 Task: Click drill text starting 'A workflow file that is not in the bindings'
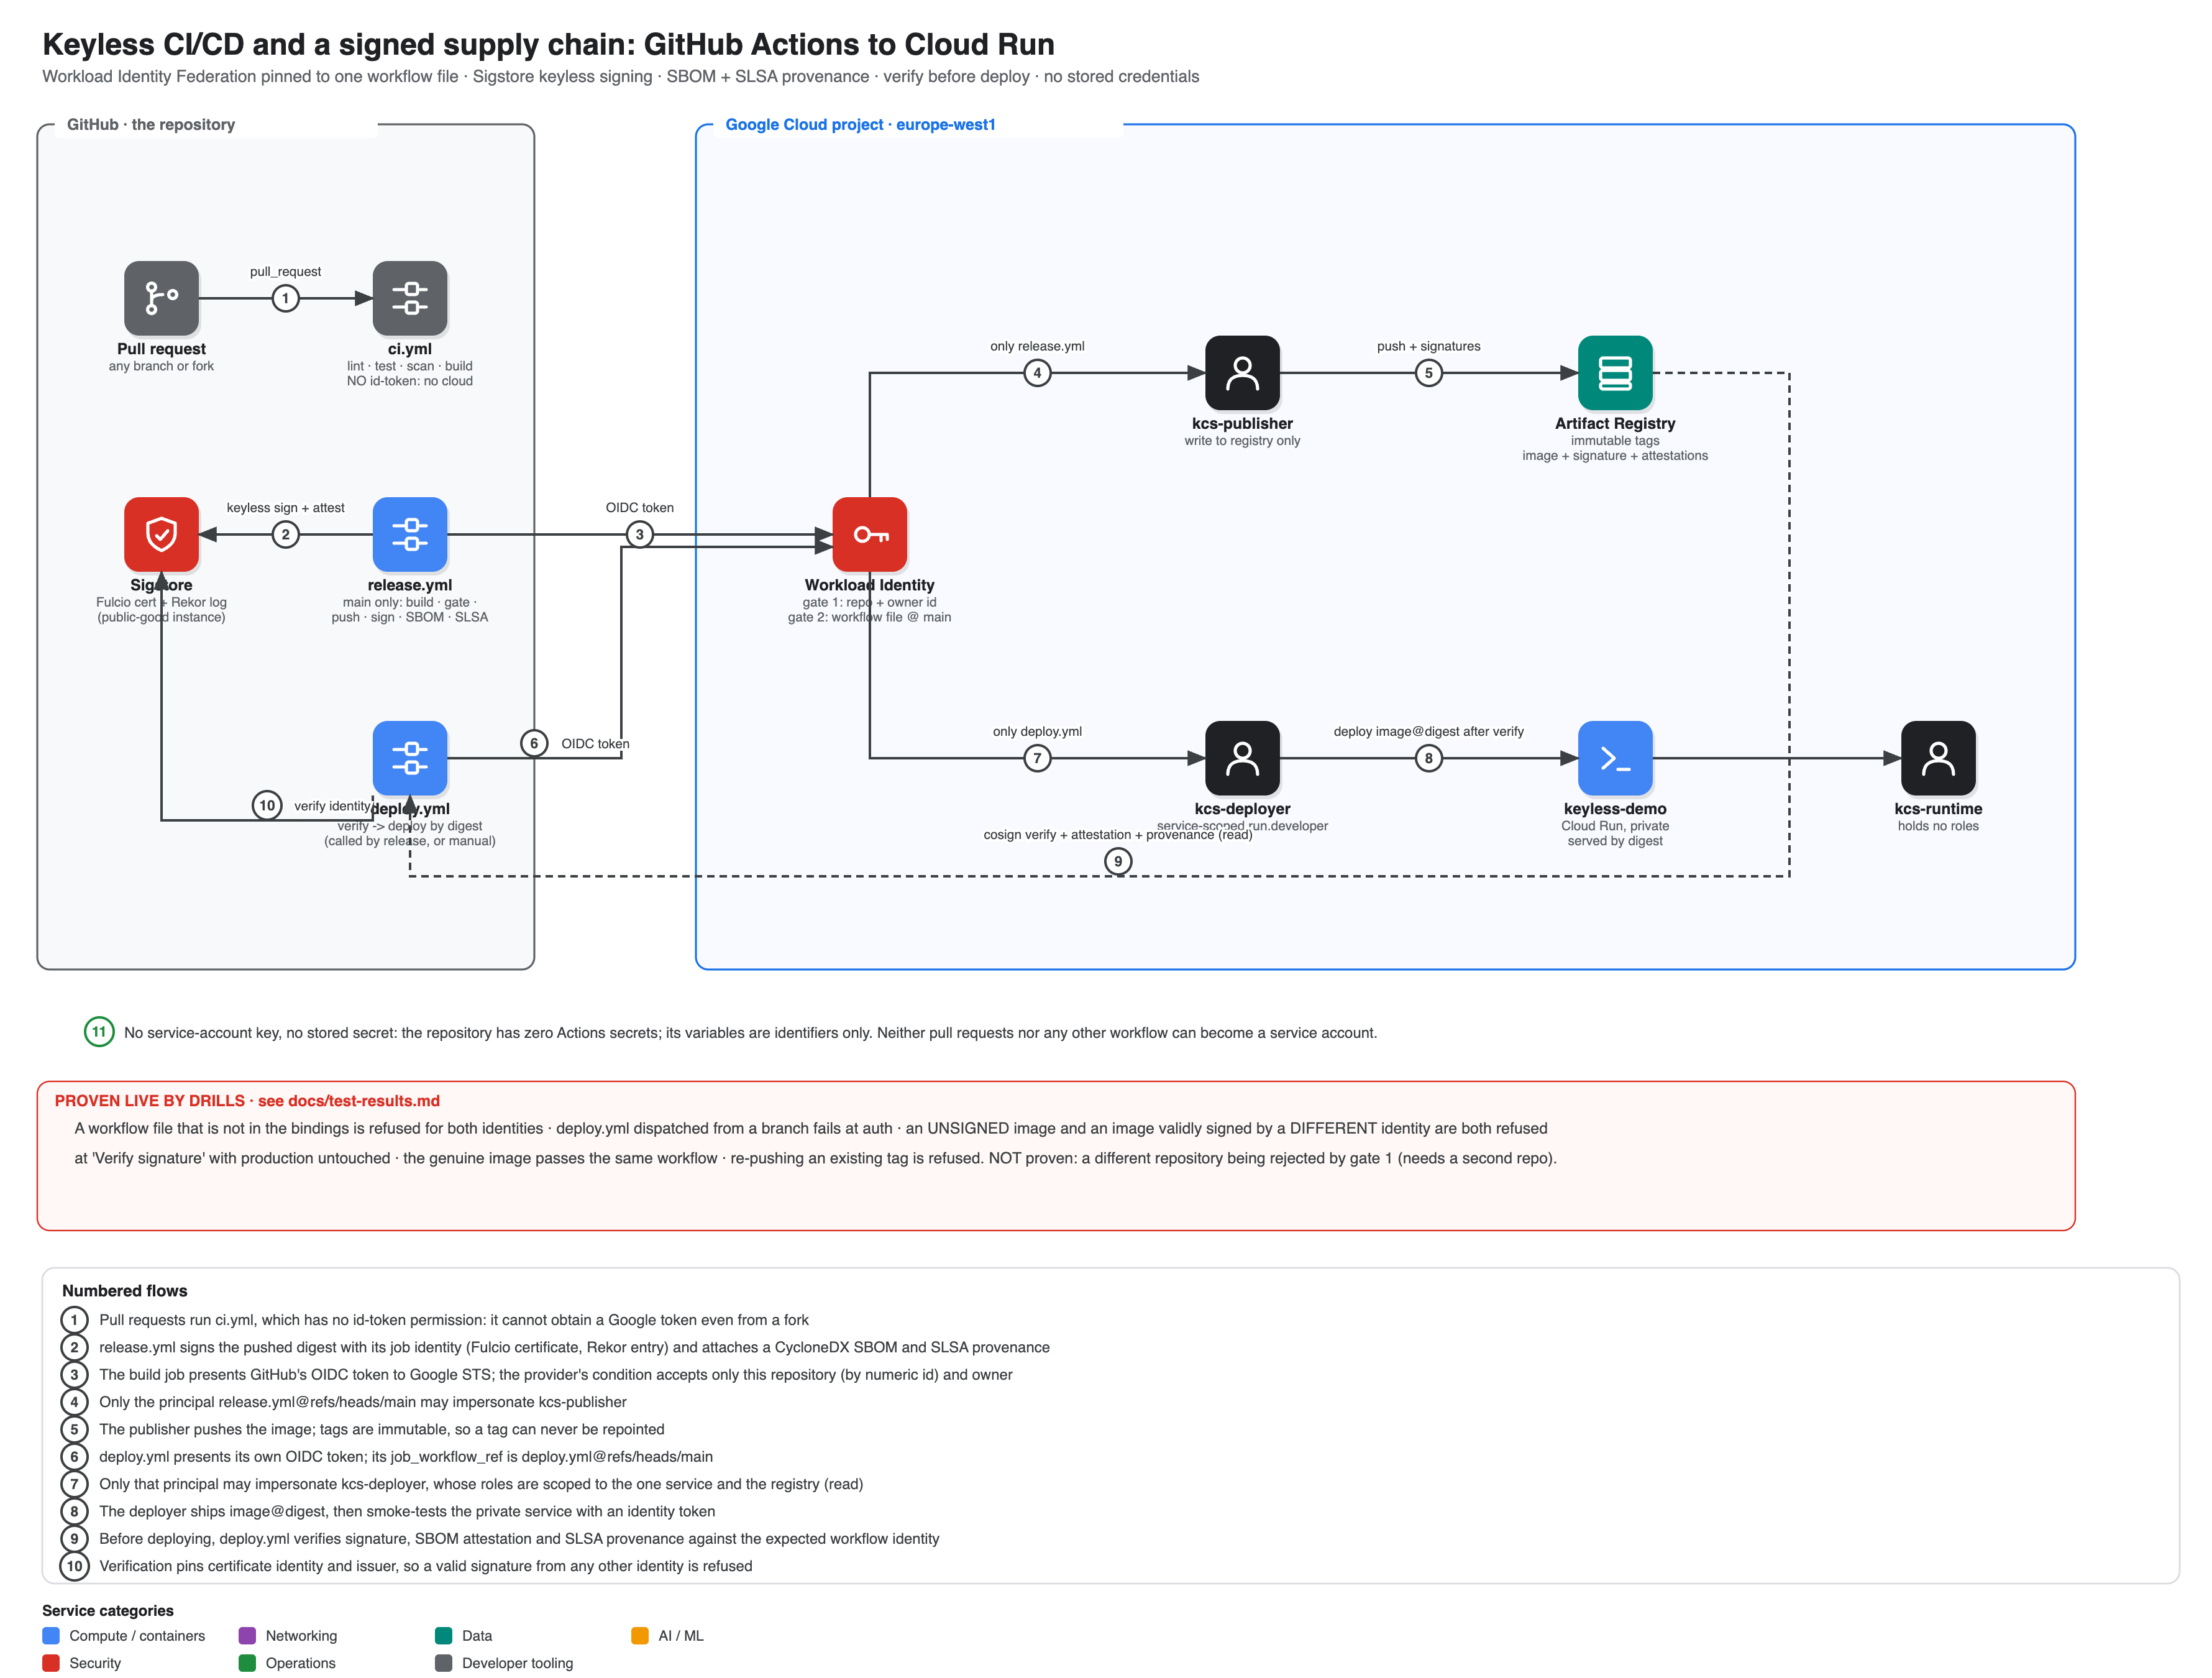point(811,1129)
